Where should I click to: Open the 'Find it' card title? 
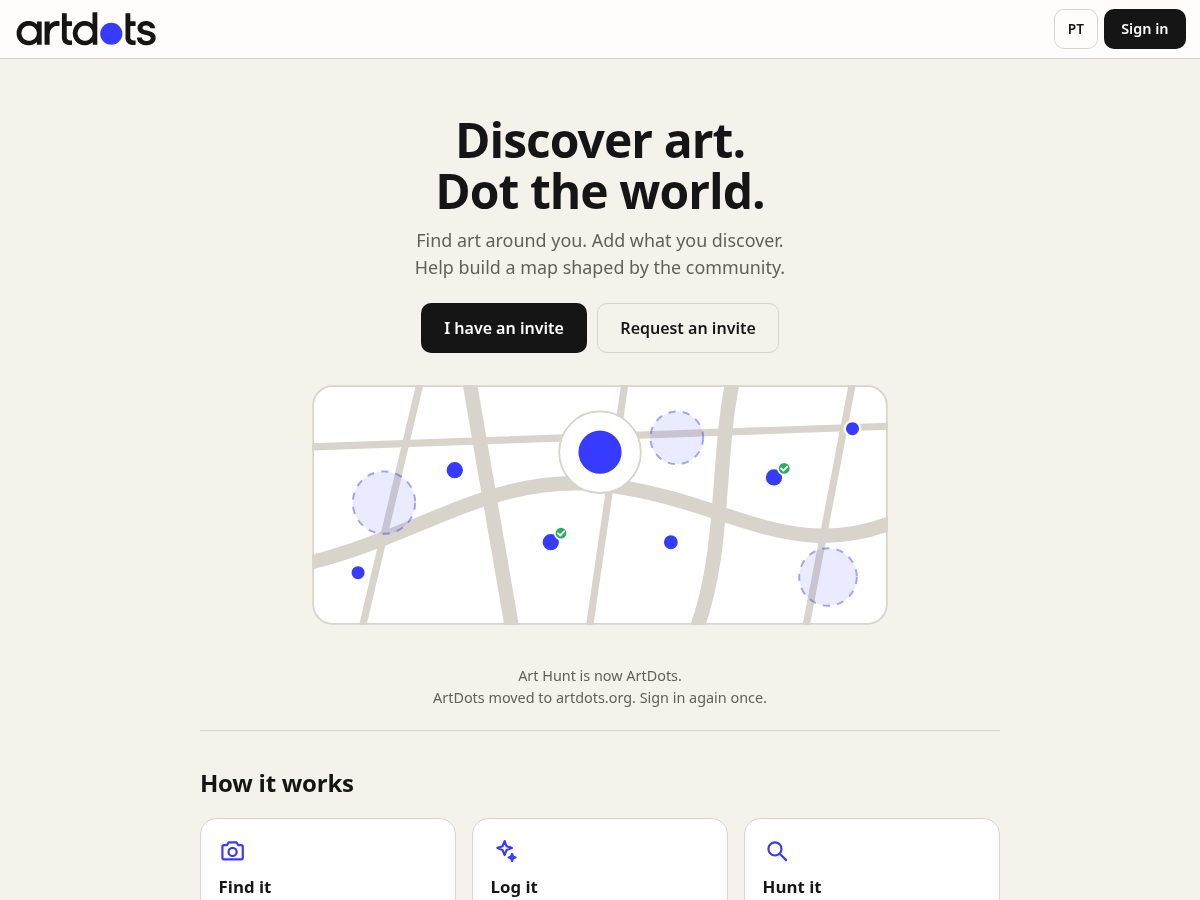pyautogui.click(x=245, y=887)
